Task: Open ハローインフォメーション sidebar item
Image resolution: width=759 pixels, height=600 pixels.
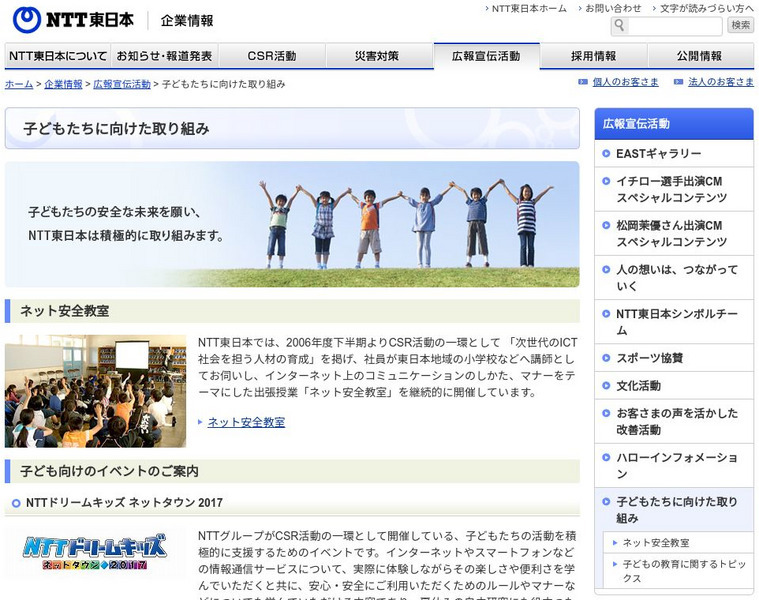Action: pyautogui.click(x=674, y=465)
